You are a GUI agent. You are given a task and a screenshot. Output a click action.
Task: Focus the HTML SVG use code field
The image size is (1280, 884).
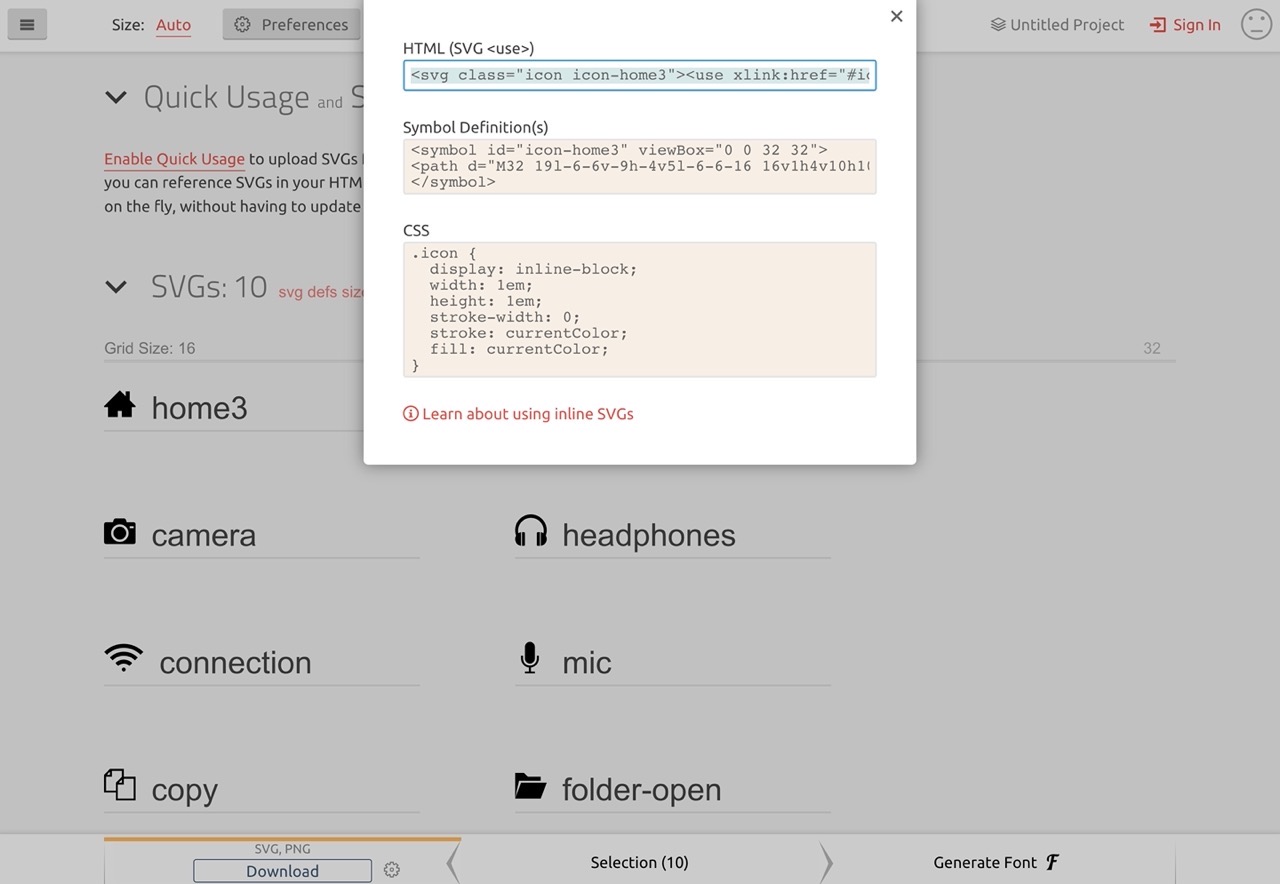click(640, 75)
